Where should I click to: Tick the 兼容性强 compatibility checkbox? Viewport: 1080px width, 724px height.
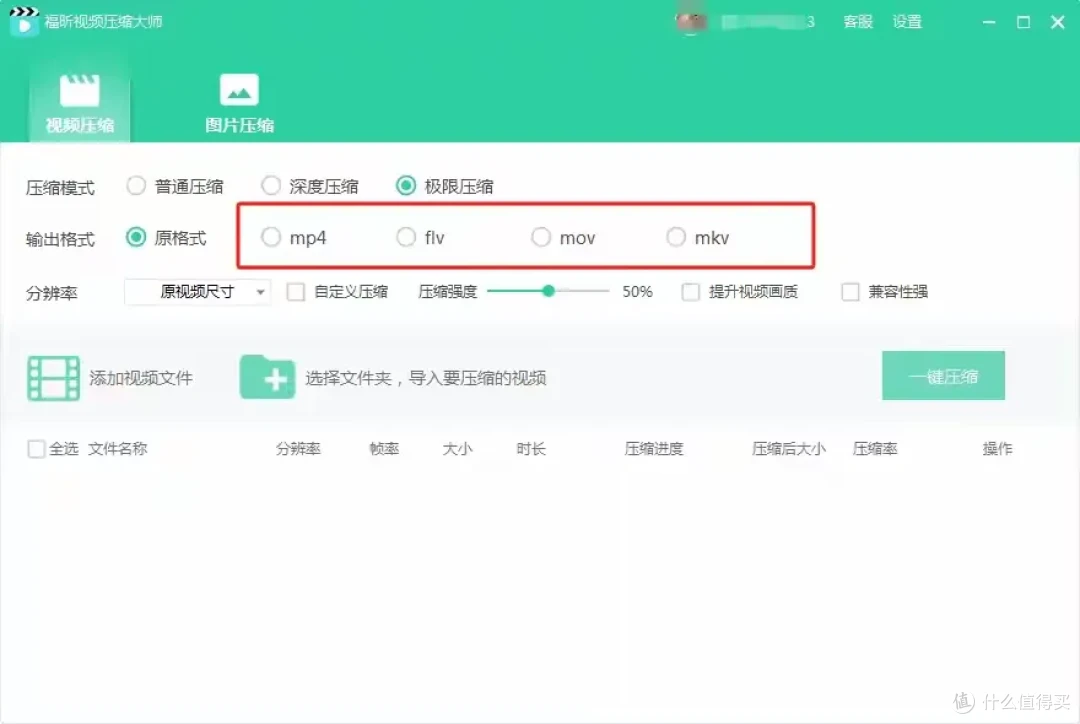[x=850, y=292]
